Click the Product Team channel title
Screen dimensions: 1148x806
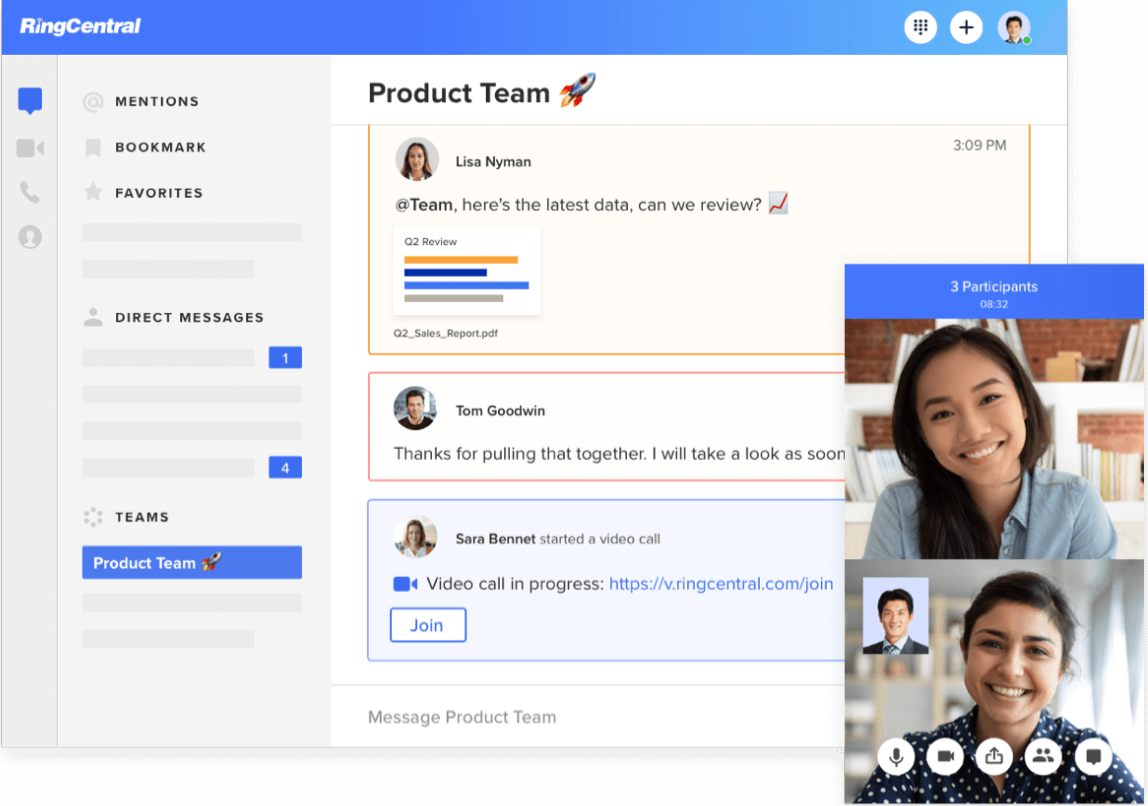[x=482, y=93]
